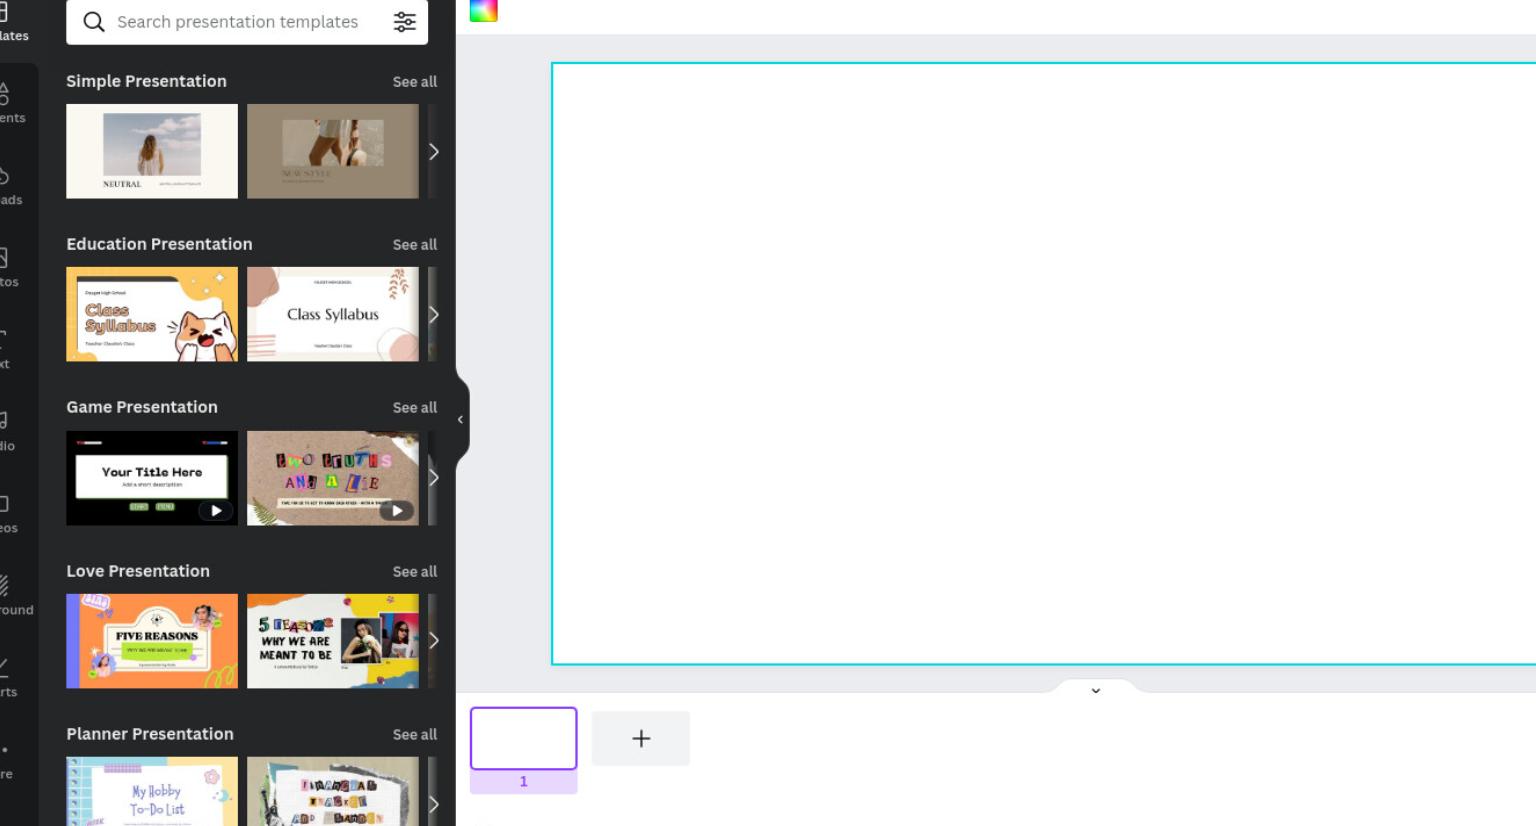Show next Education Presentation templates arrow
The height and width of the screenshot is (826, 1536).
pos(433,314)
